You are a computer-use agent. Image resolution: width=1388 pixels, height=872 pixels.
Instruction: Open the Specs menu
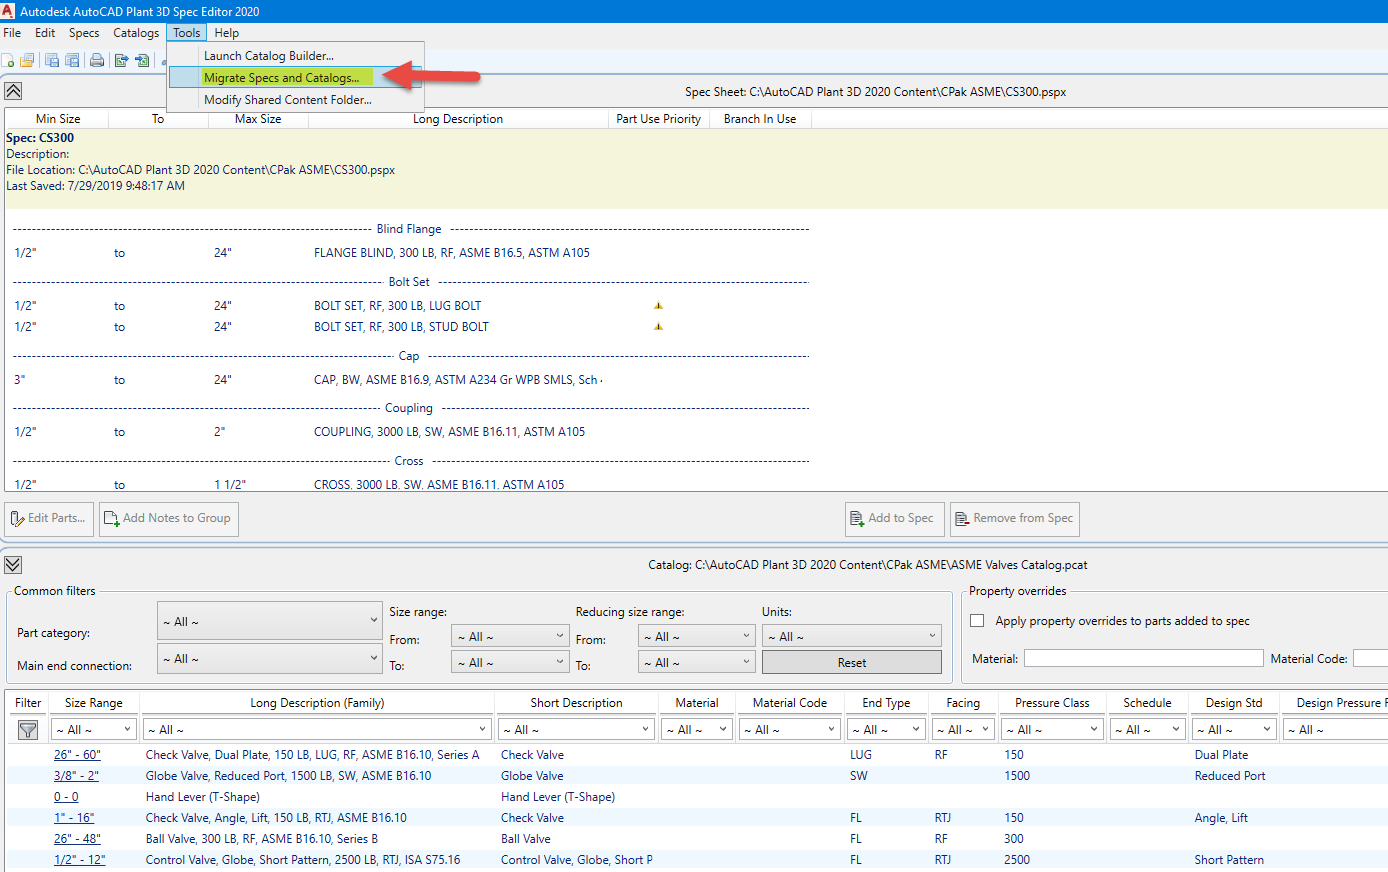click(84, 33)
